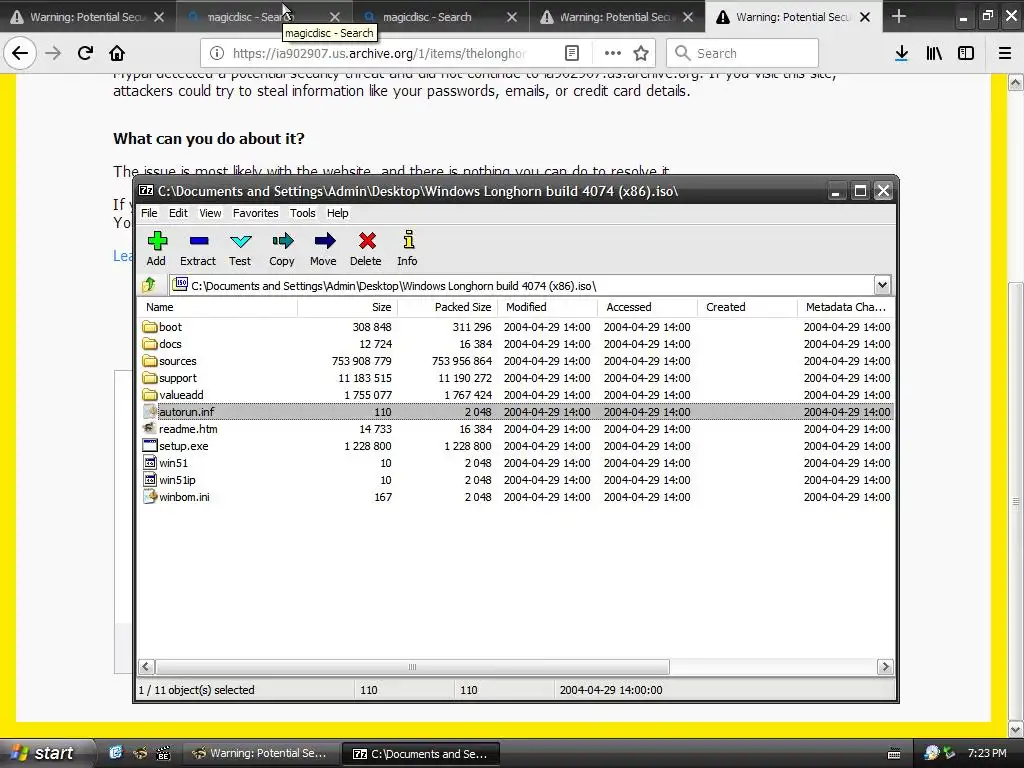Switch to first Warning Potential Security tab

point(88,16)
